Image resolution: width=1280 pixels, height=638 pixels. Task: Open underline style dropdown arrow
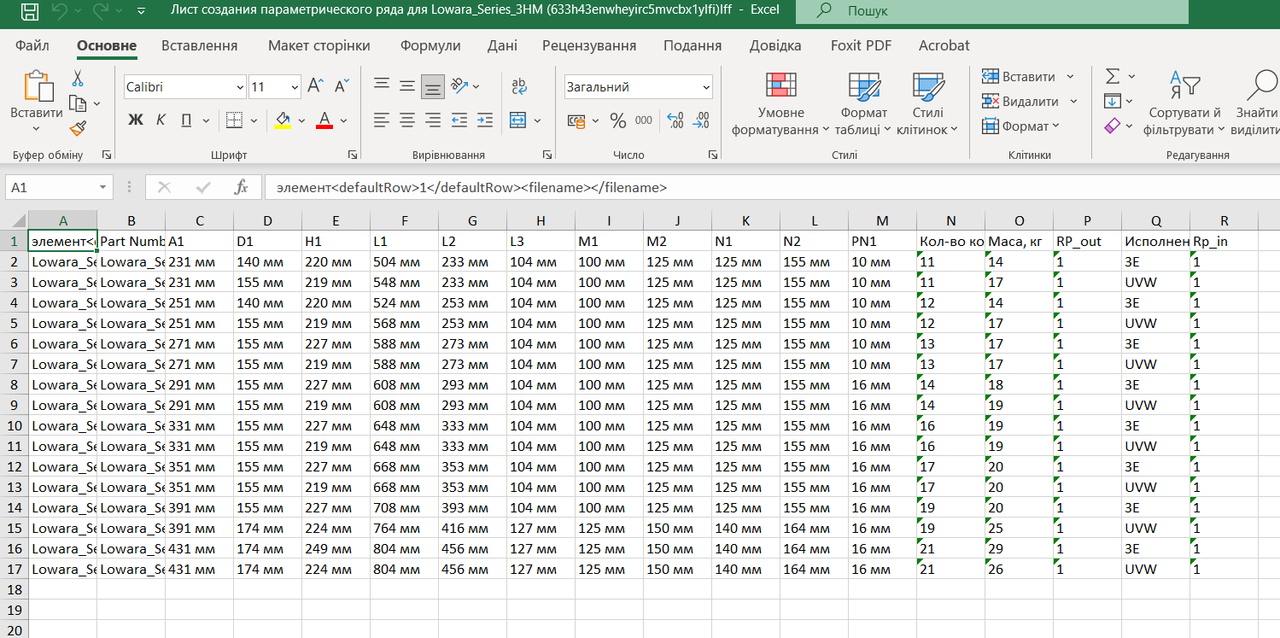coord(205,120)
